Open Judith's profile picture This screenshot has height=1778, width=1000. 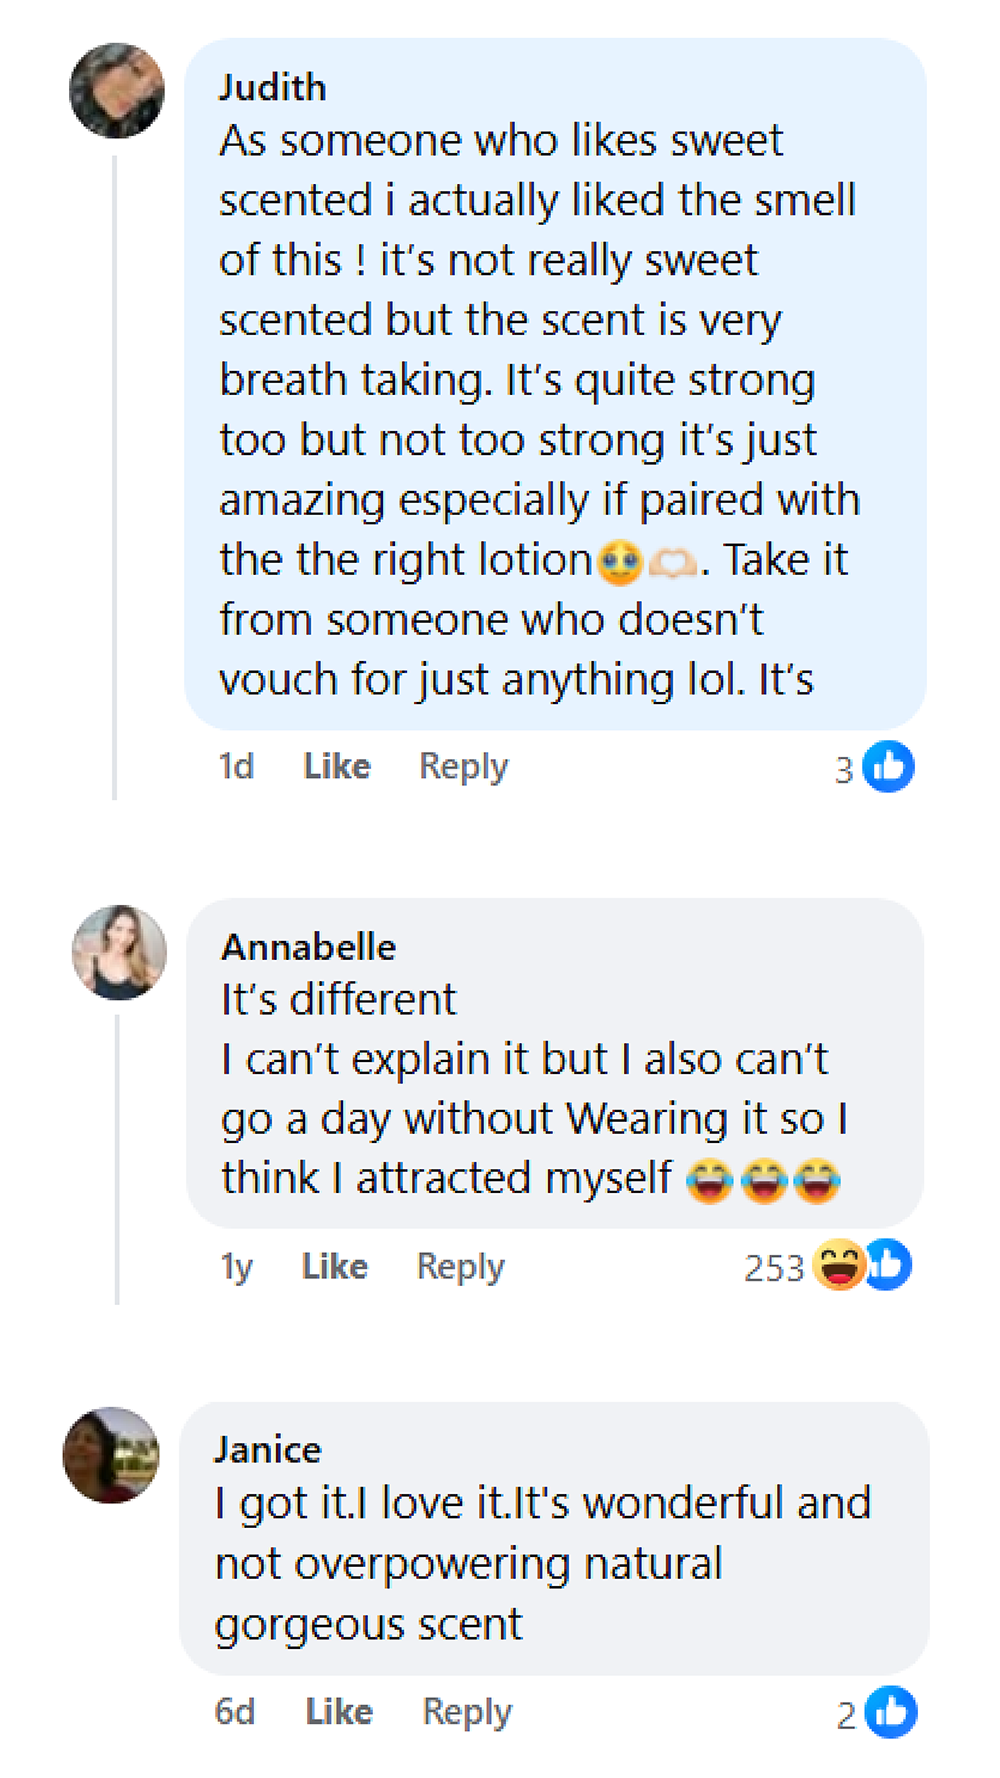(x=117, y=91)
